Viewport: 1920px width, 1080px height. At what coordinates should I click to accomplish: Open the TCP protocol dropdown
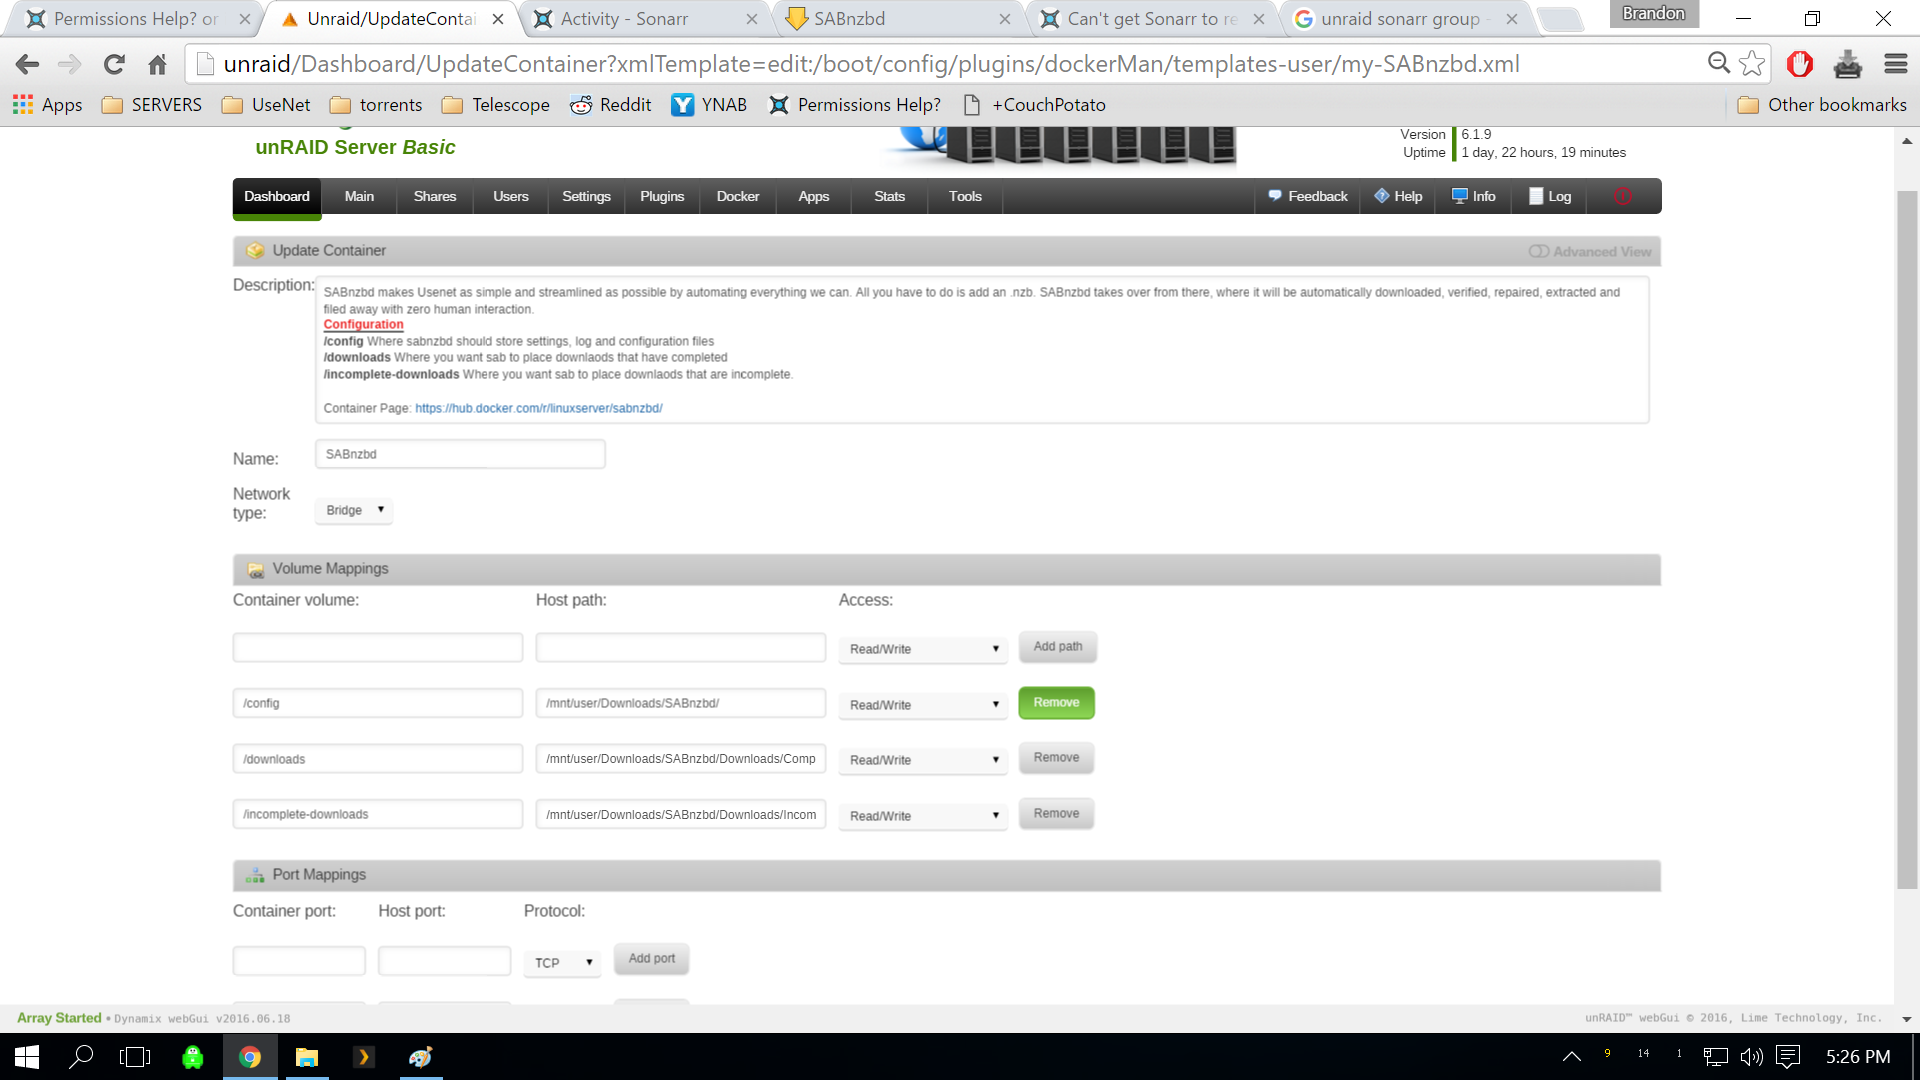point(562,962)
